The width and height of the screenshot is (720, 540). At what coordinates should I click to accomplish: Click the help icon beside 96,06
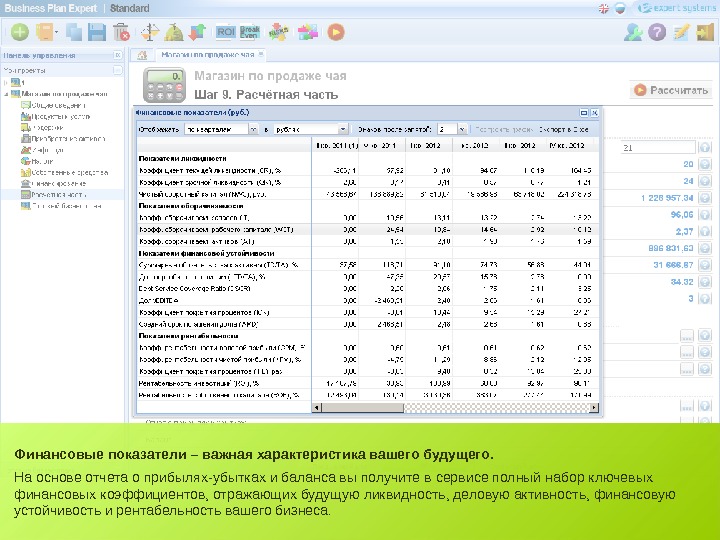704,214
